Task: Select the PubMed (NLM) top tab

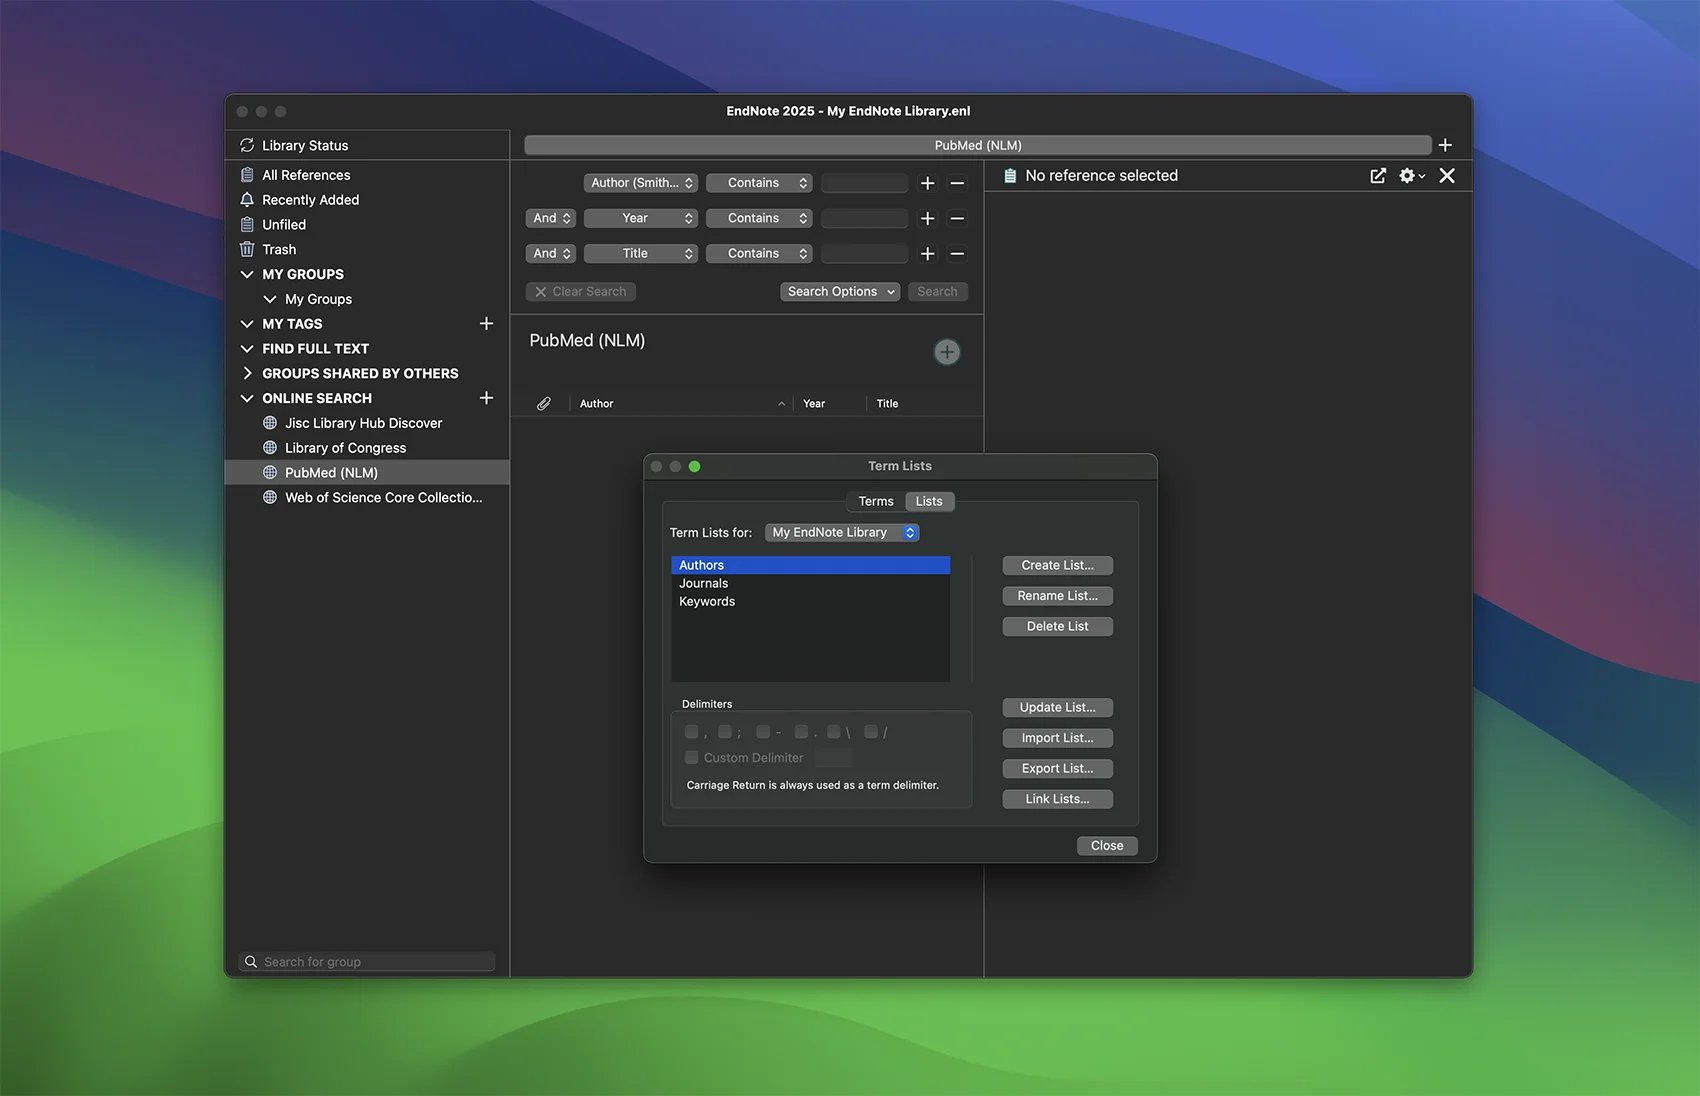Action: coord(978,145)
